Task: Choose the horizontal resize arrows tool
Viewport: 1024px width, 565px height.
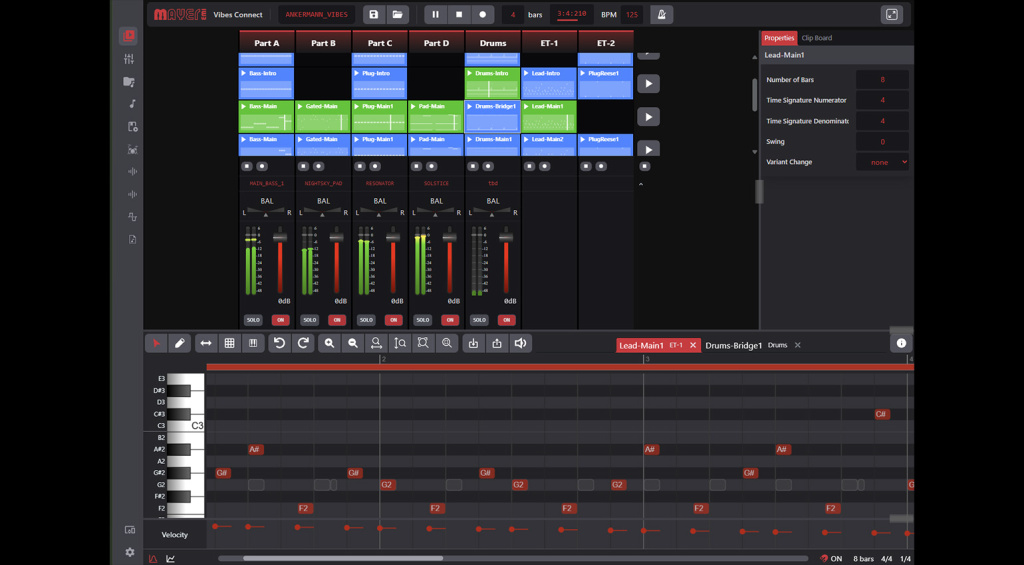Action: 206,343
